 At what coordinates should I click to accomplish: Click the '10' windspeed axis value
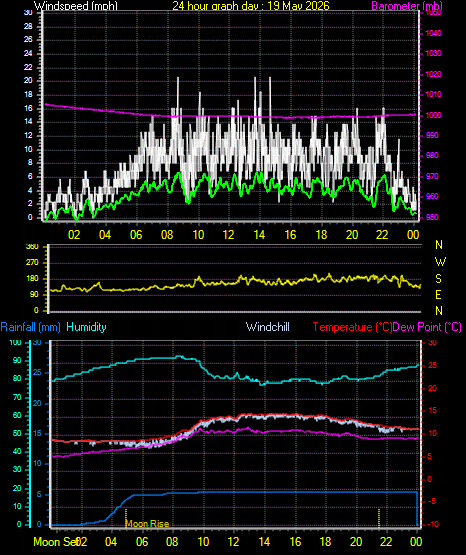[x=28, y=149]
